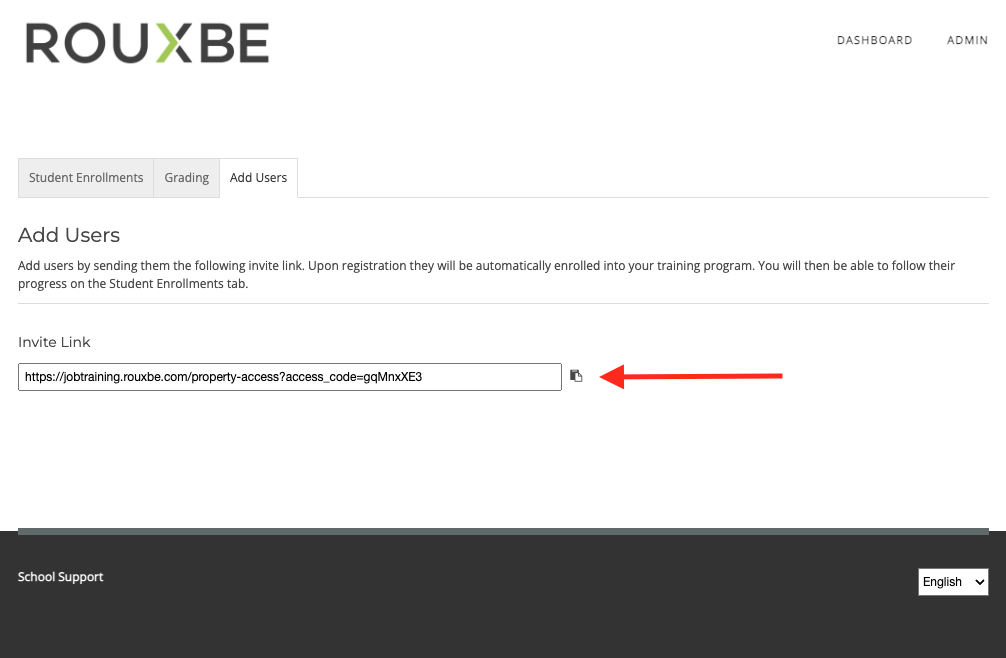Select the Add Users tab
This screenshot has width=1006, height=658.
[259, 178]
